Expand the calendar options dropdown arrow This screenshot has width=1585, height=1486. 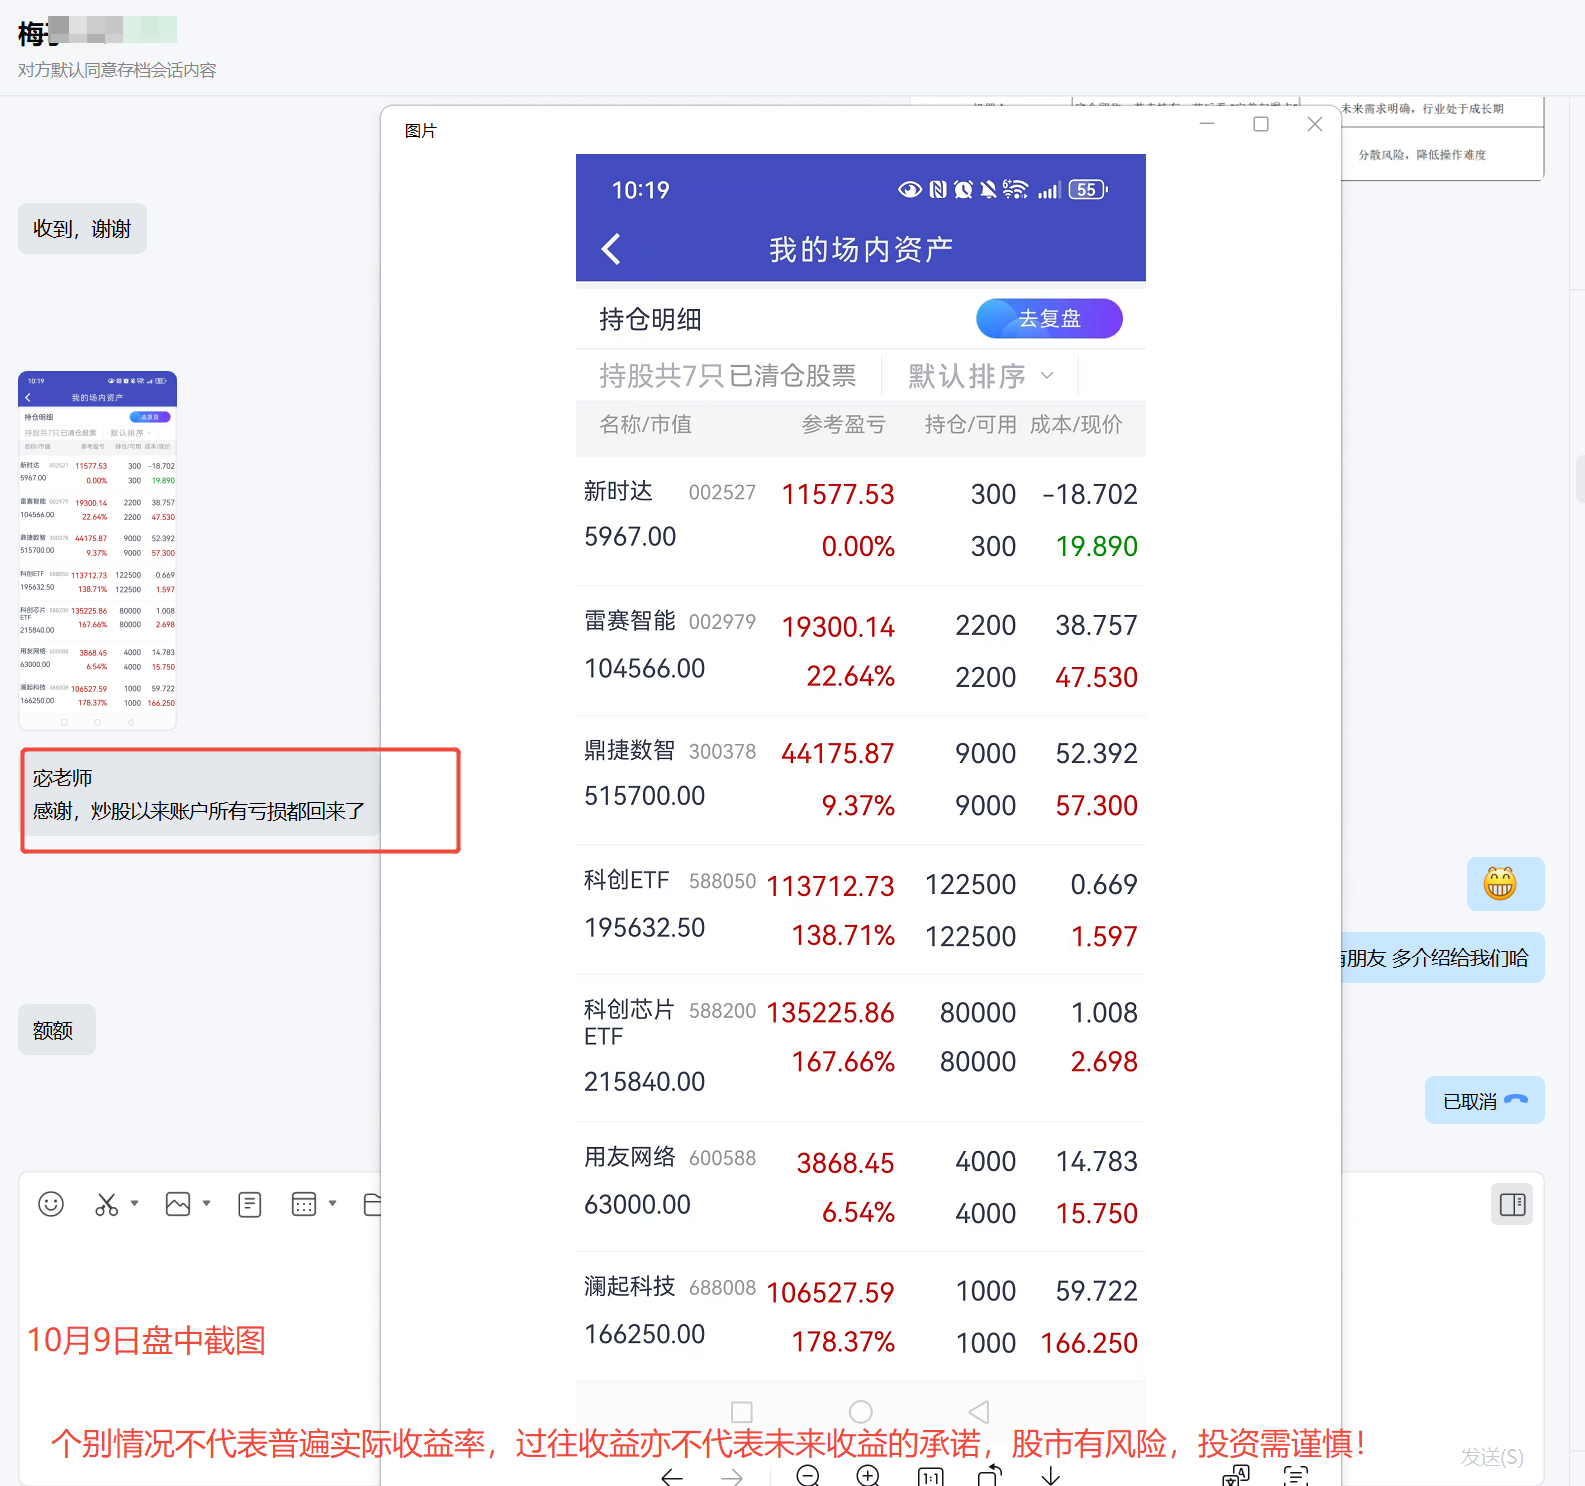click(333, 1203)
